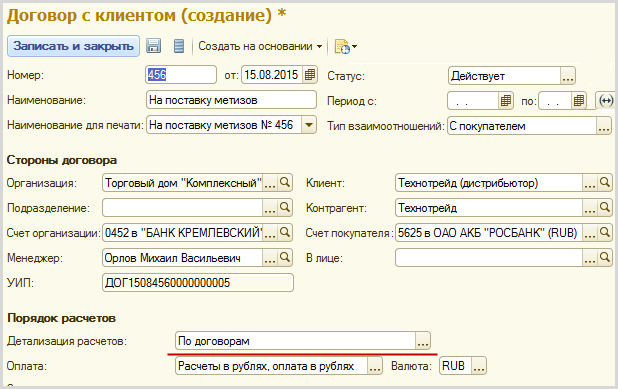Open Валюта RUB selection ellipsis
The width and height of the screenshot is (618, 389).
click(x=479, y=366)
